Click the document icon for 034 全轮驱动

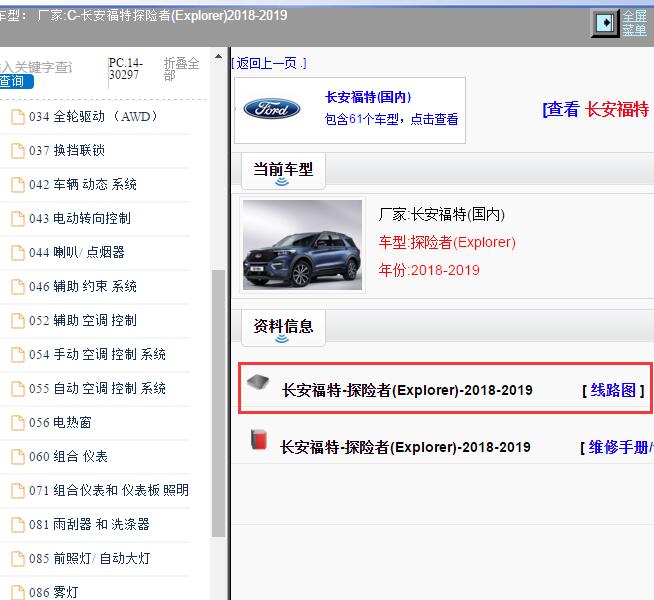point(18,117)
